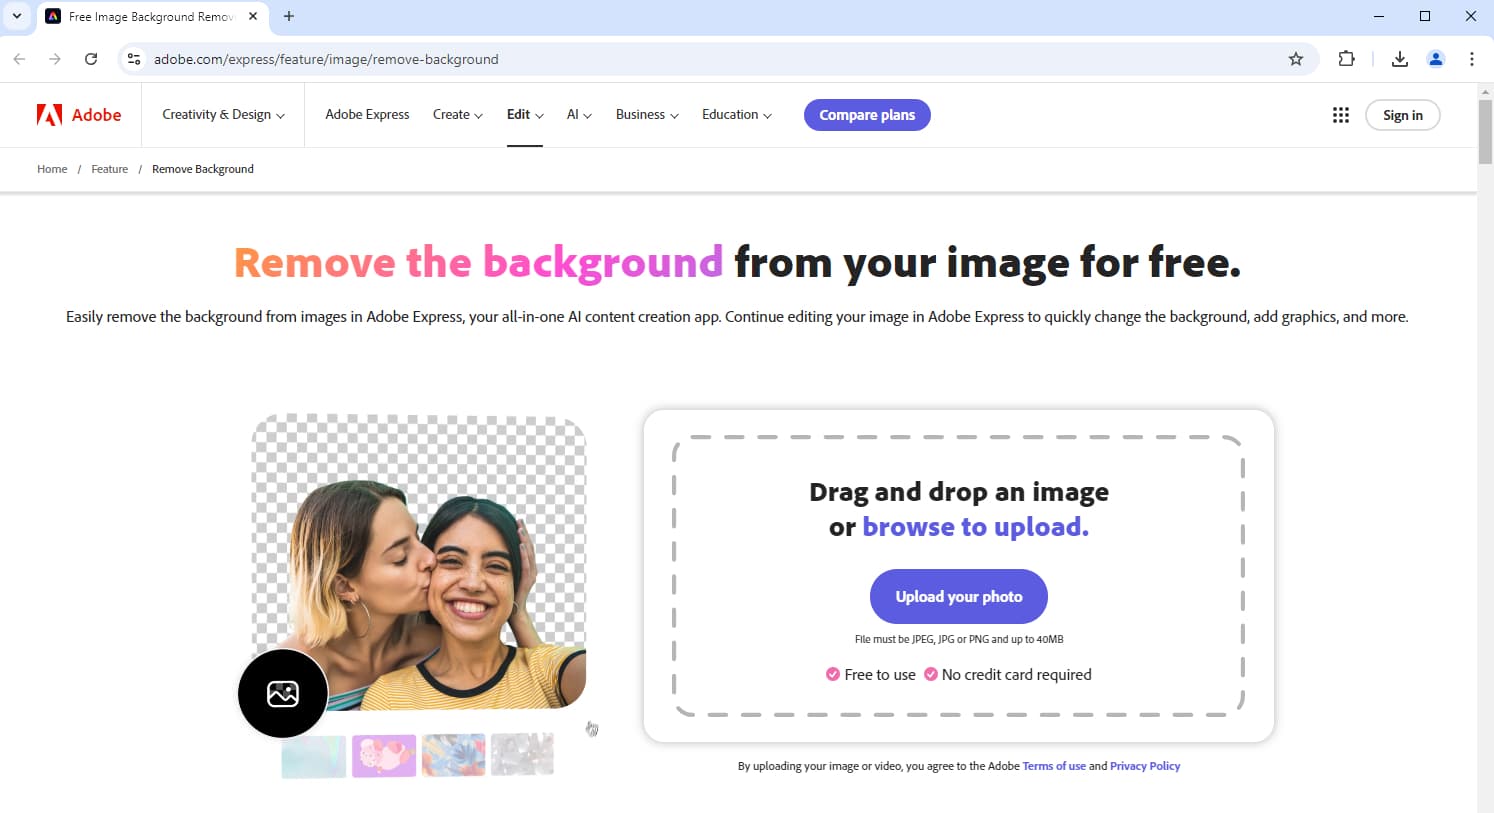
Task: Click the browser back arrow
Action: 20,58
